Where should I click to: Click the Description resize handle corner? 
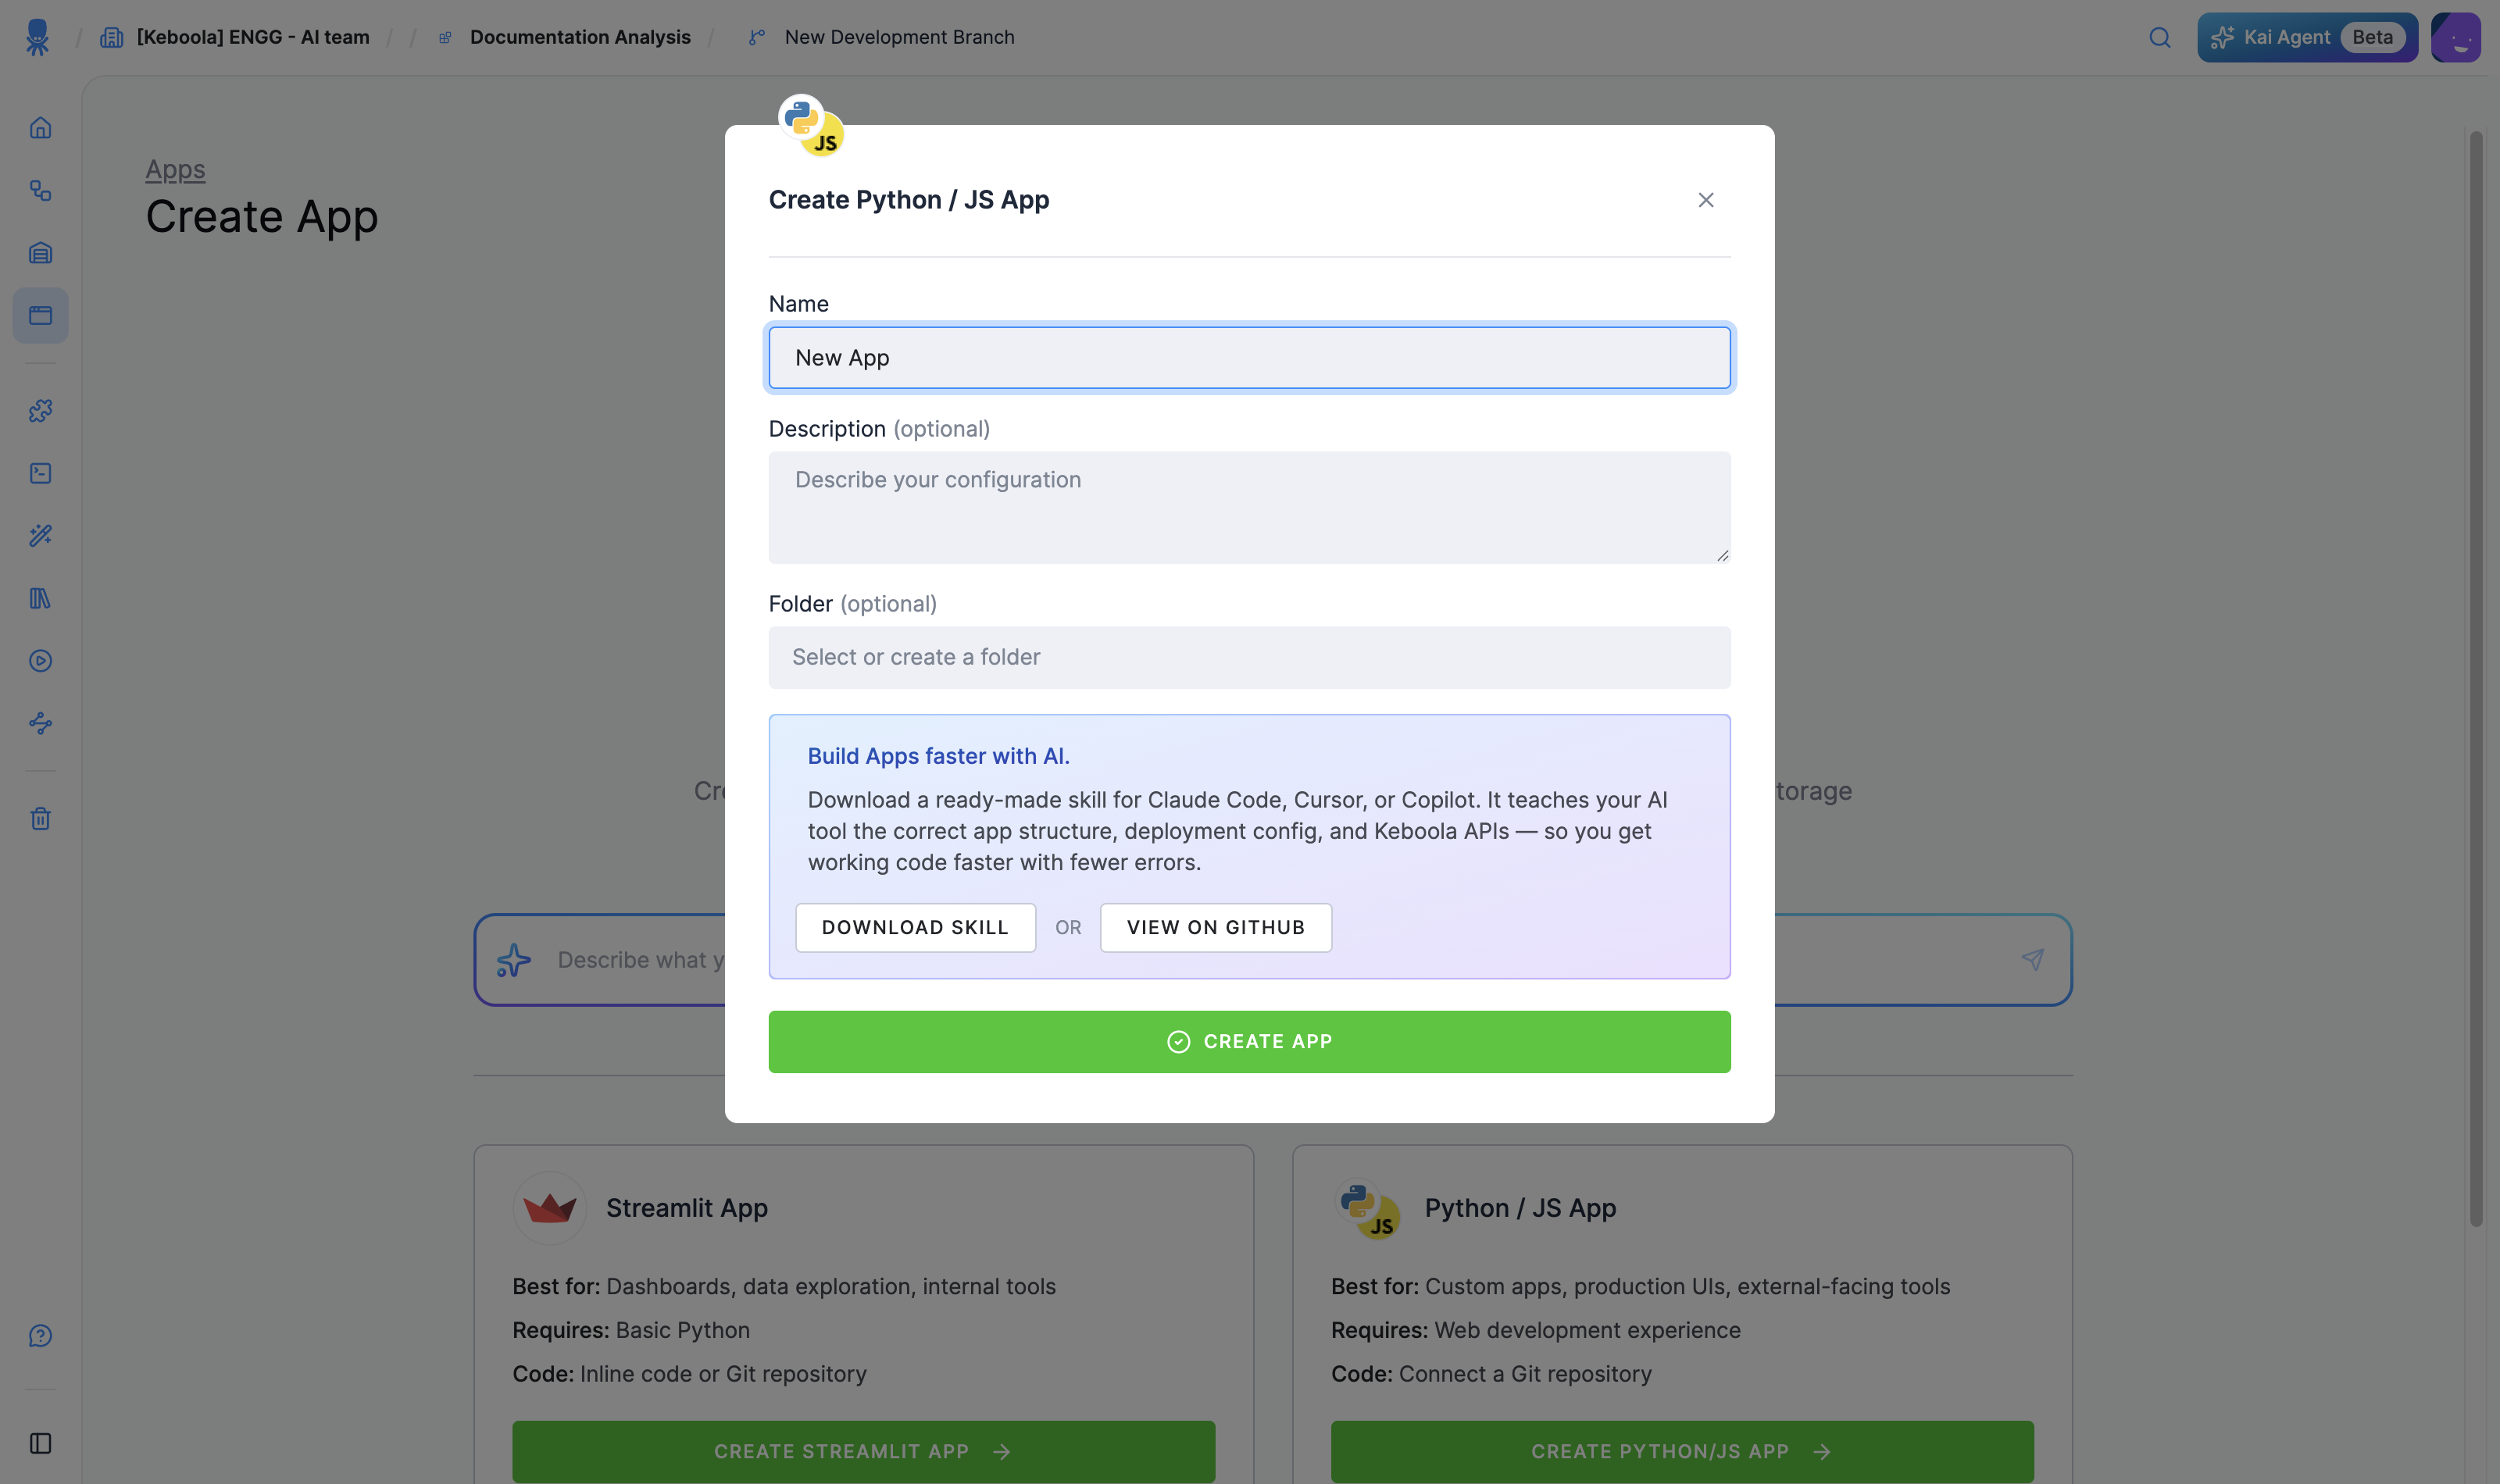1722,555
